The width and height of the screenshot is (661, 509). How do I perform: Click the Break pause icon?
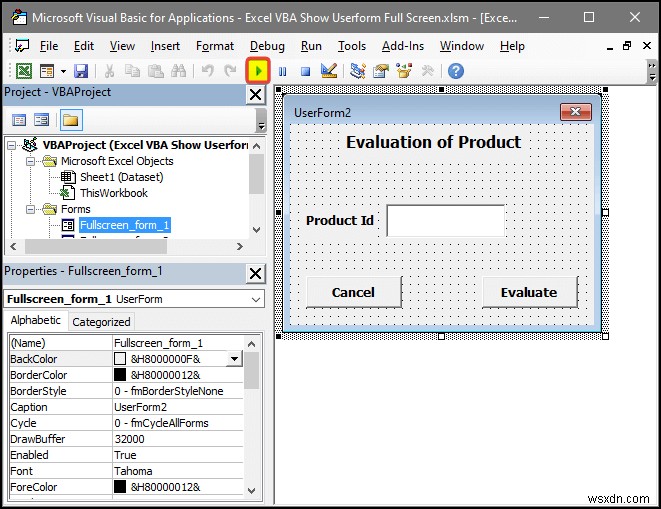(x=282, y=71)
